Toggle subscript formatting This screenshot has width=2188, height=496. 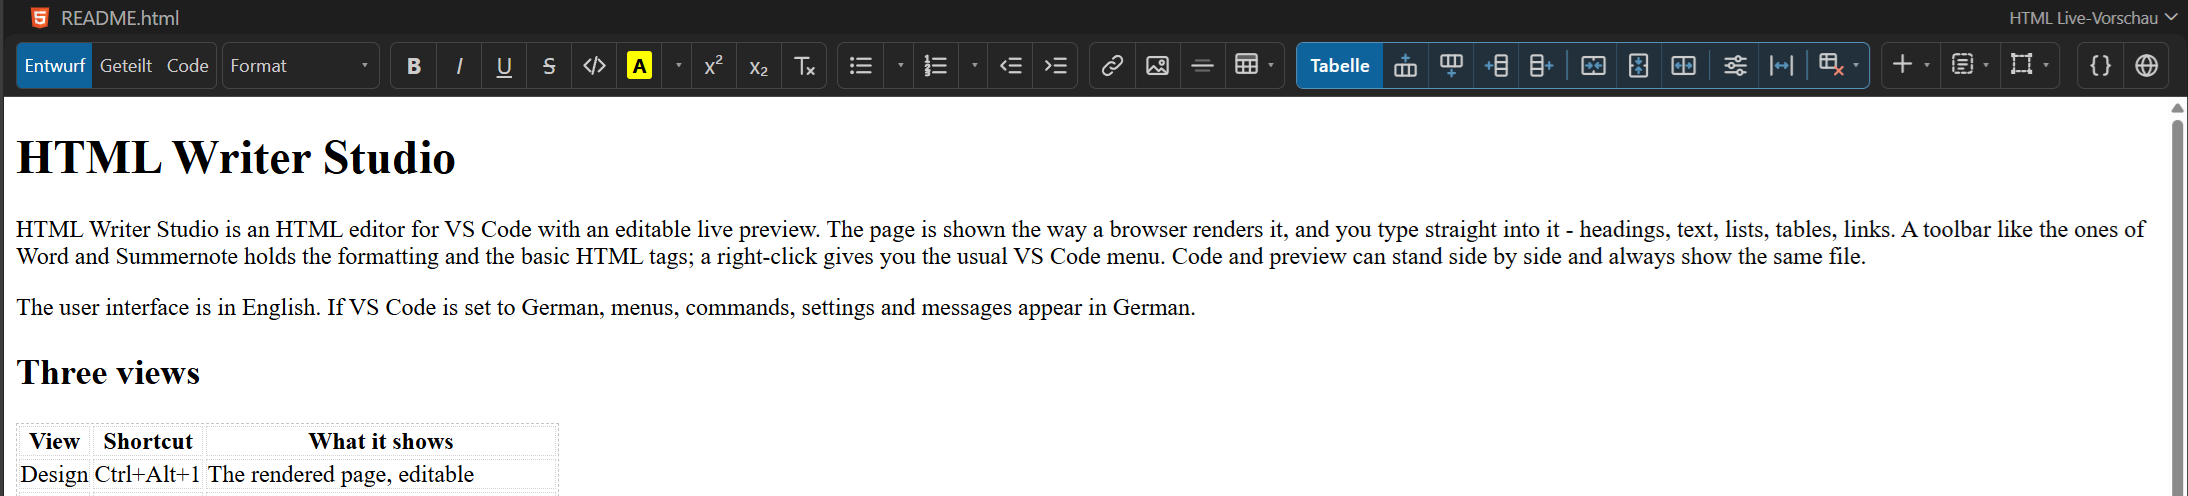point(759,66)
